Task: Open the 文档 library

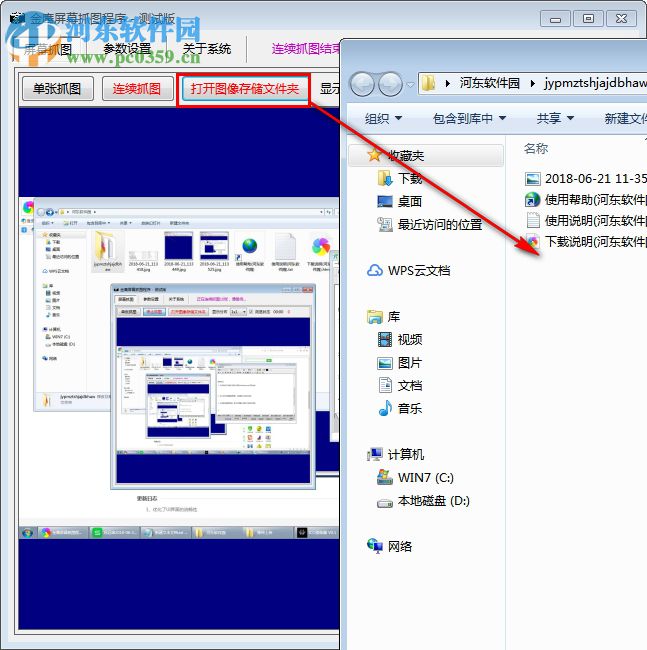Action: pos(410,386)
